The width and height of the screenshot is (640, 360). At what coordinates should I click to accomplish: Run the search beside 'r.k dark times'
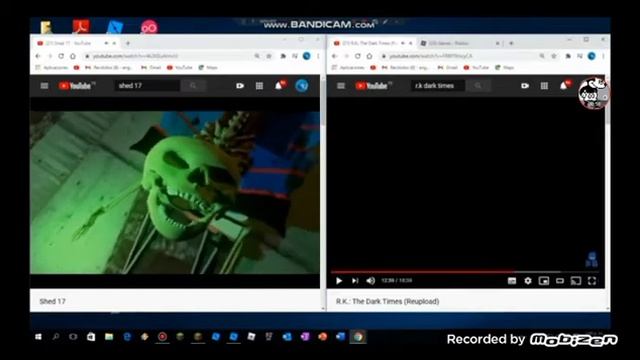click(478, 86)
